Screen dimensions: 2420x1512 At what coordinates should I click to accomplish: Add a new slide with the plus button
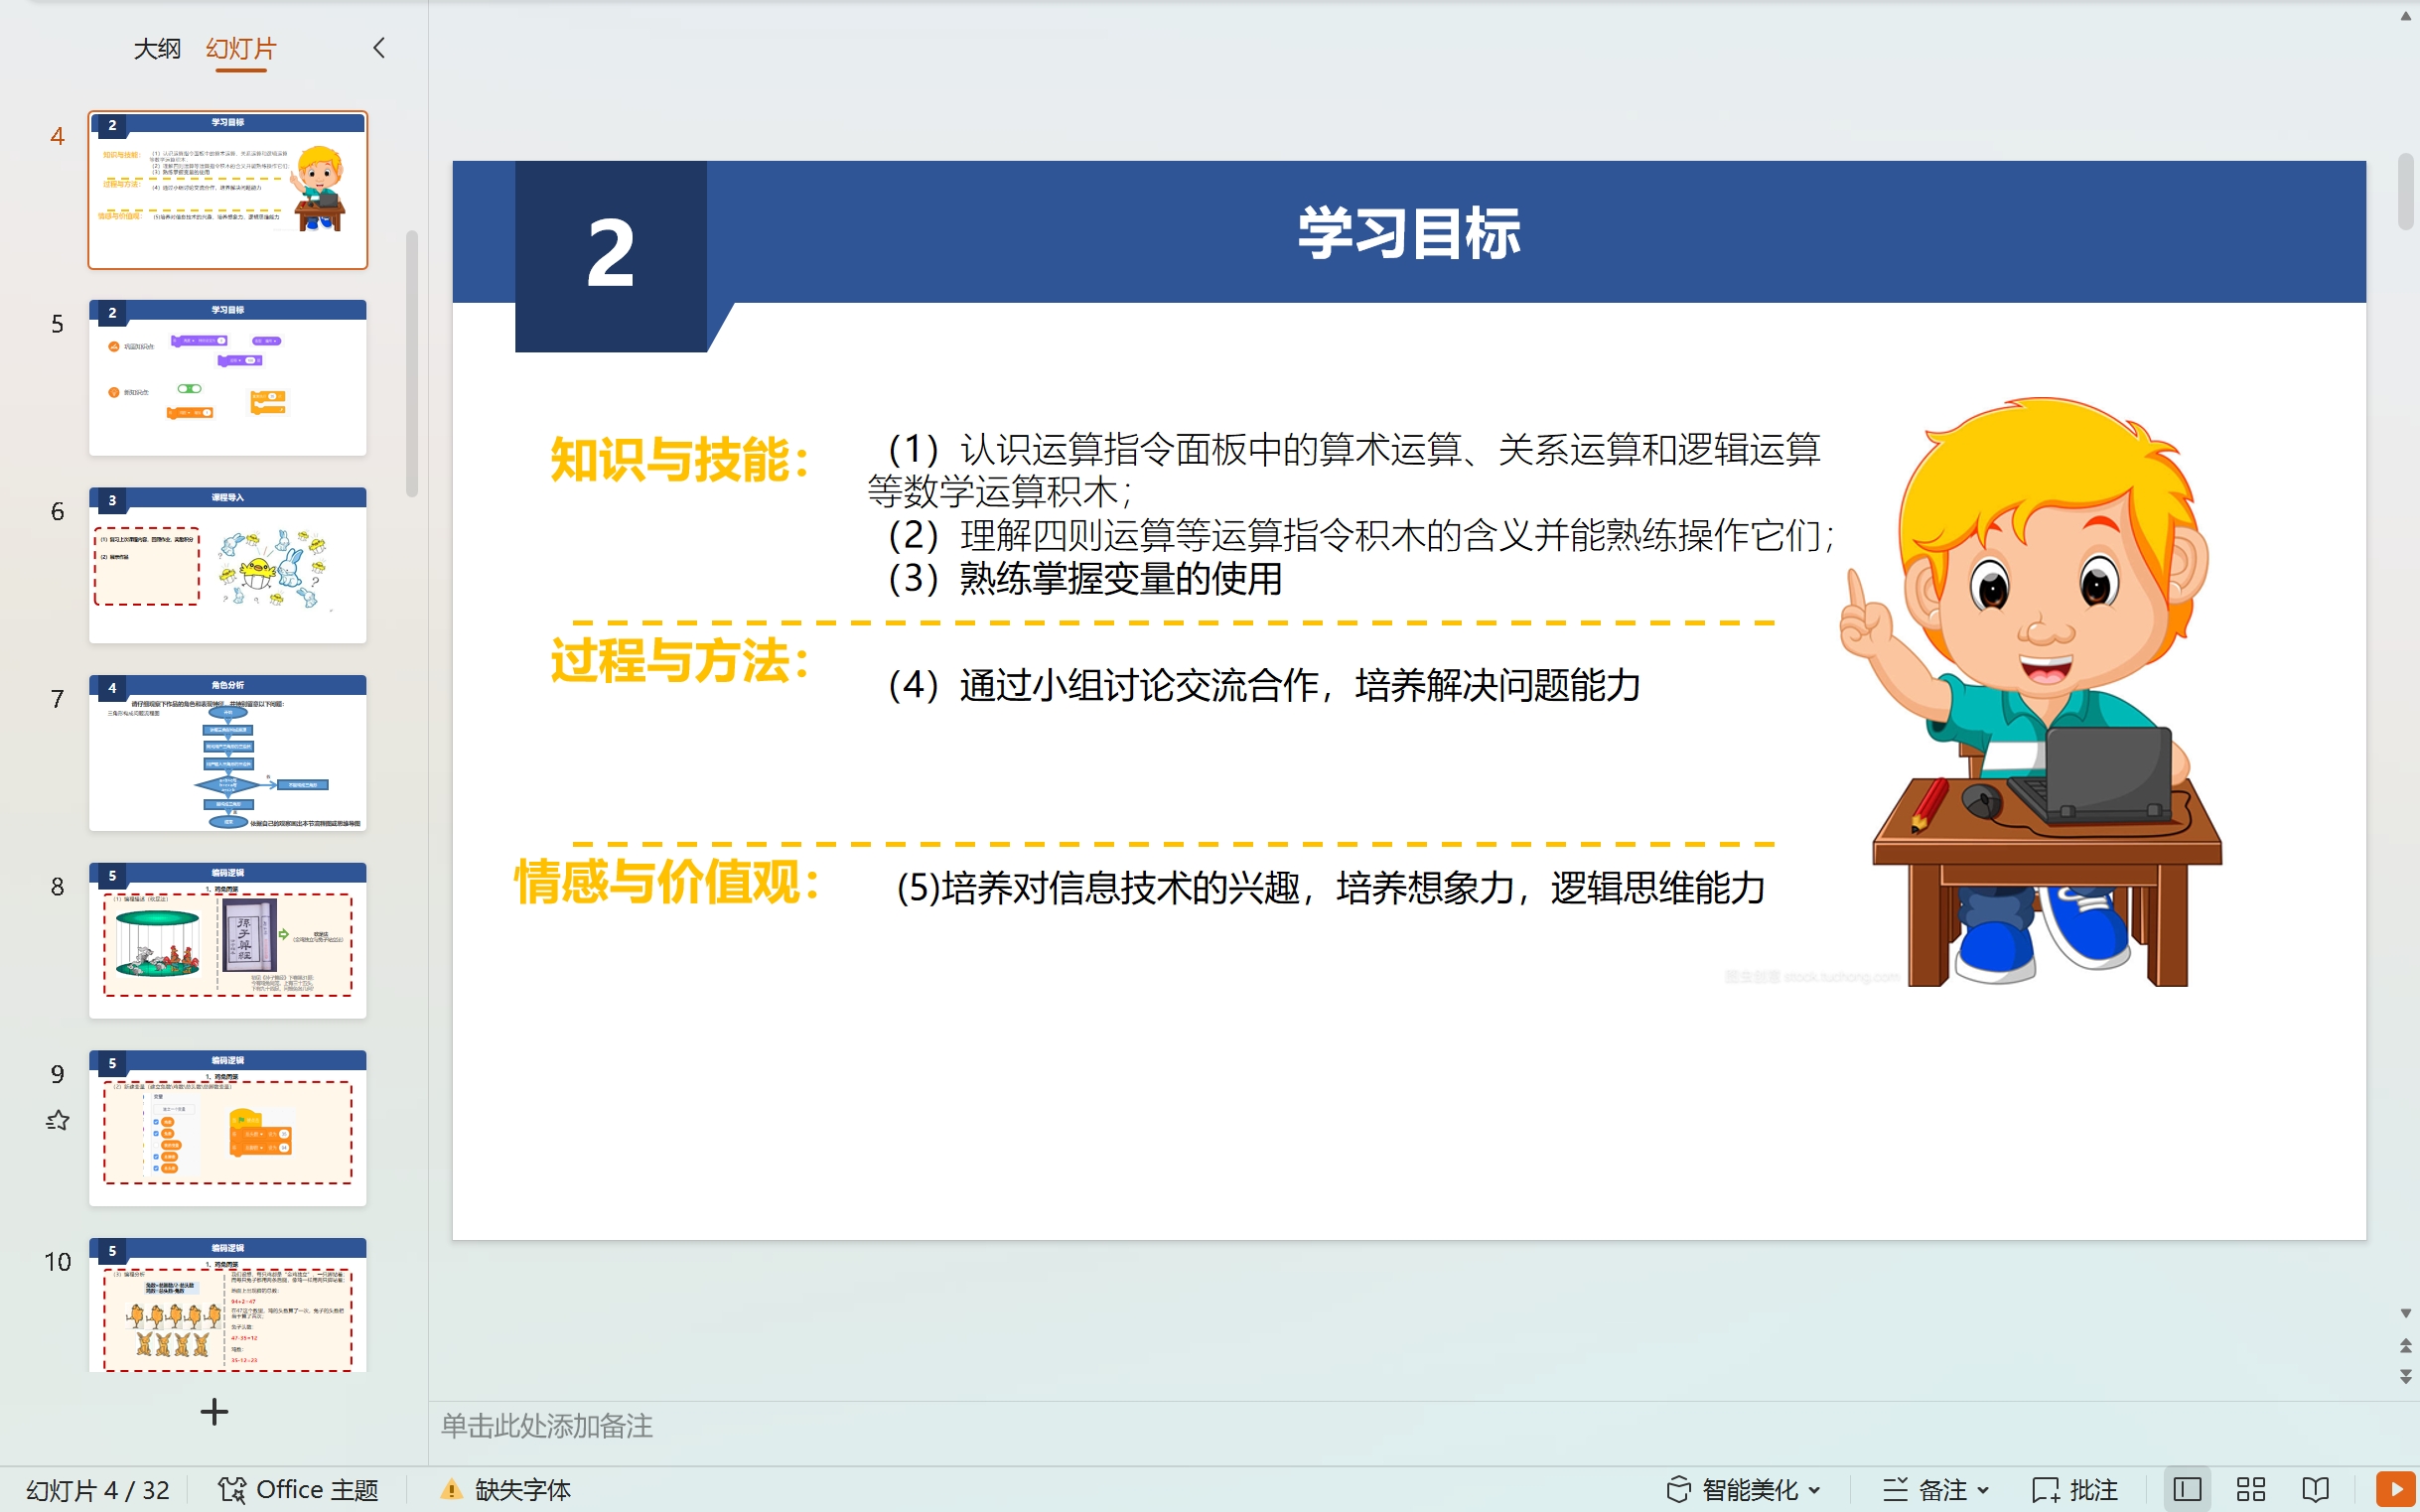pyautogui.click(x=214, y=1412)
